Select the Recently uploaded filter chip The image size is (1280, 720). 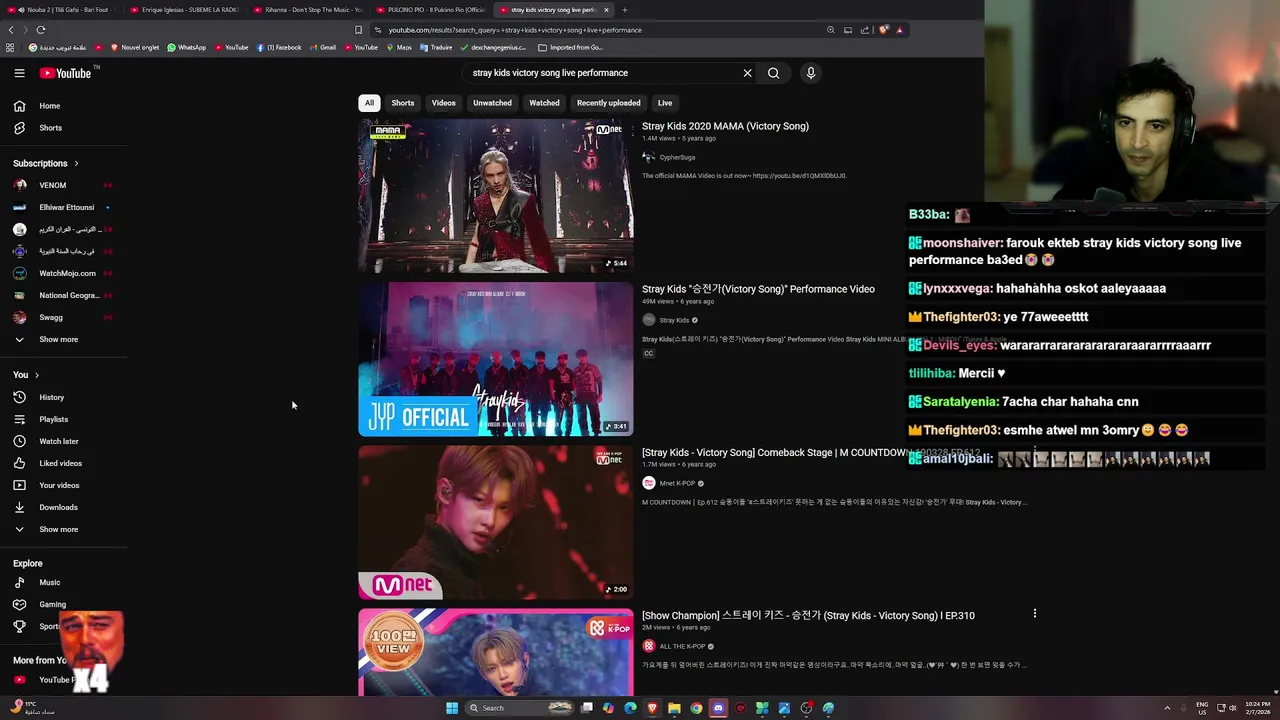(x=608, y=103)
